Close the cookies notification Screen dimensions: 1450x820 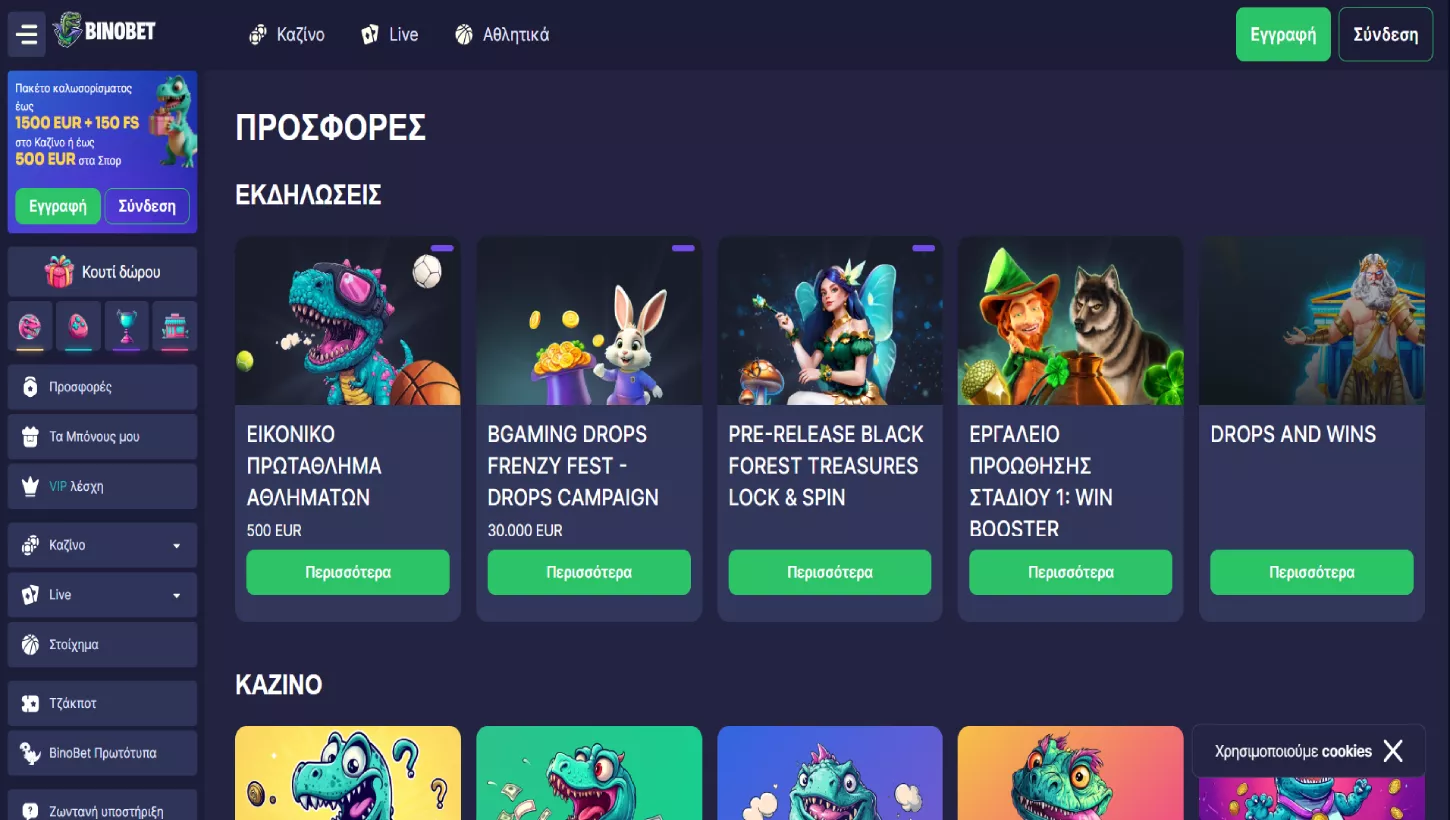click(1393, 751)
